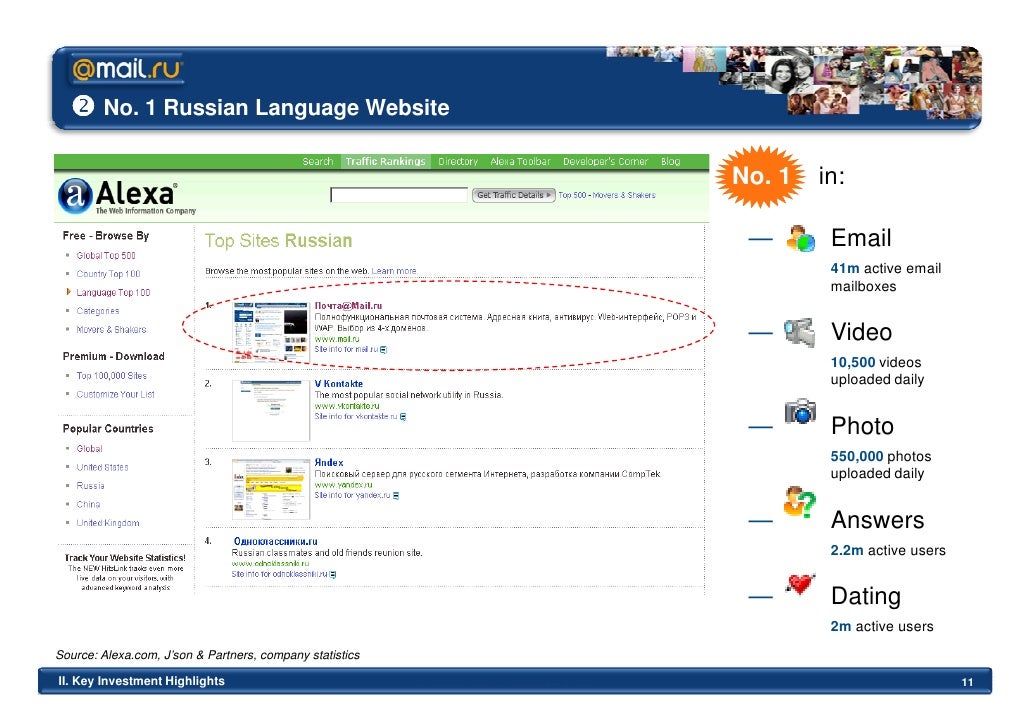Click the Alexa logo
Viewport: 1030px width, 728px height.
[x=127, y=196]
